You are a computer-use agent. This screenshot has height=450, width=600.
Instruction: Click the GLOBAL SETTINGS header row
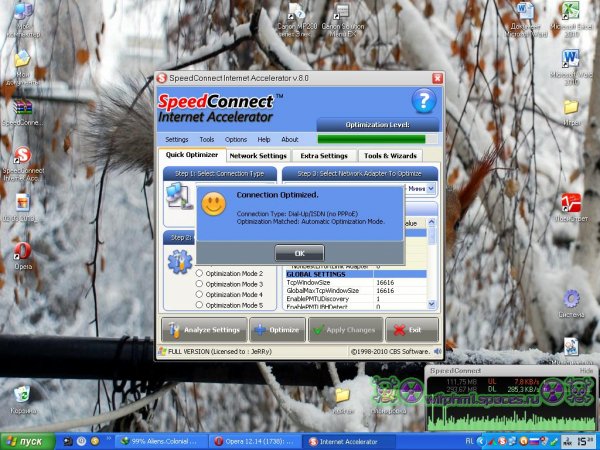pos(356,274)
